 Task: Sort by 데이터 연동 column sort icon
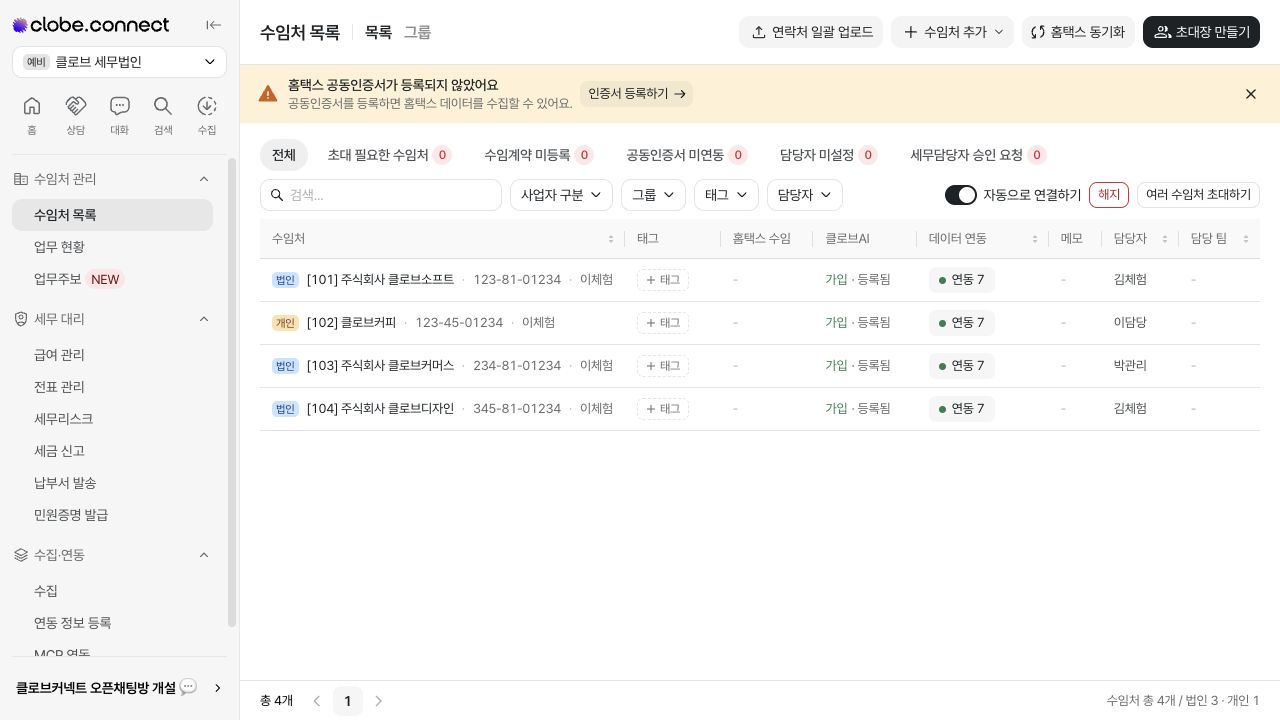pyautogui.click(x=1035, y=239)
